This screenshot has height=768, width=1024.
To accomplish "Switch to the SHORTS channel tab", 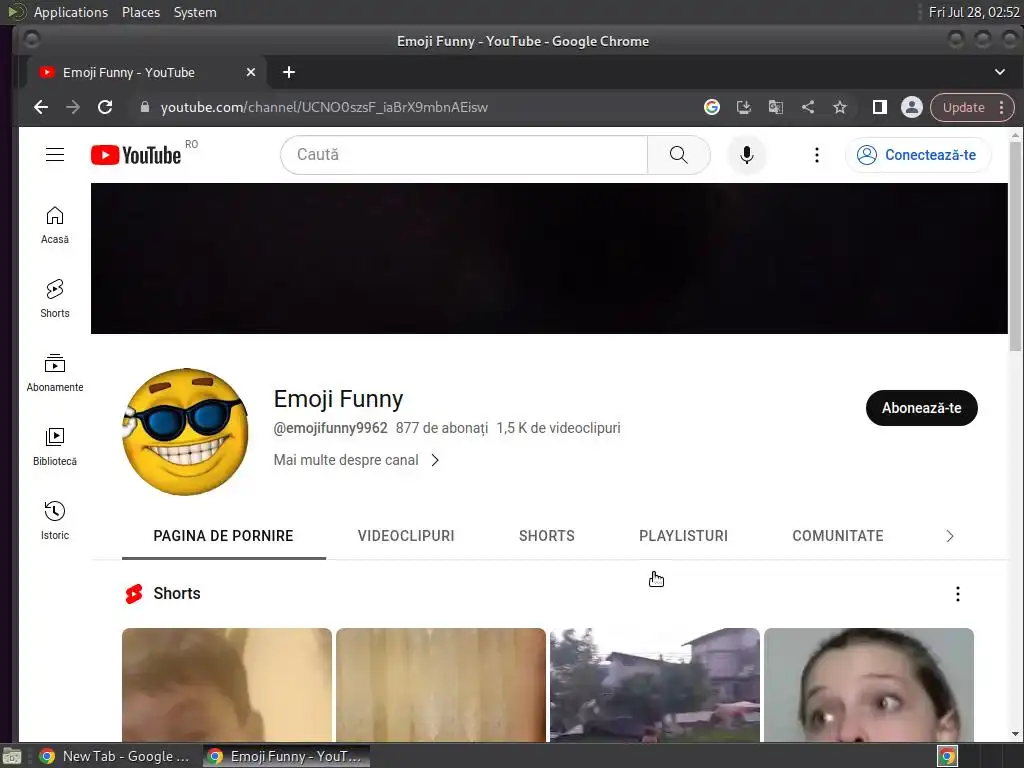I will click(x=547, y=536).
